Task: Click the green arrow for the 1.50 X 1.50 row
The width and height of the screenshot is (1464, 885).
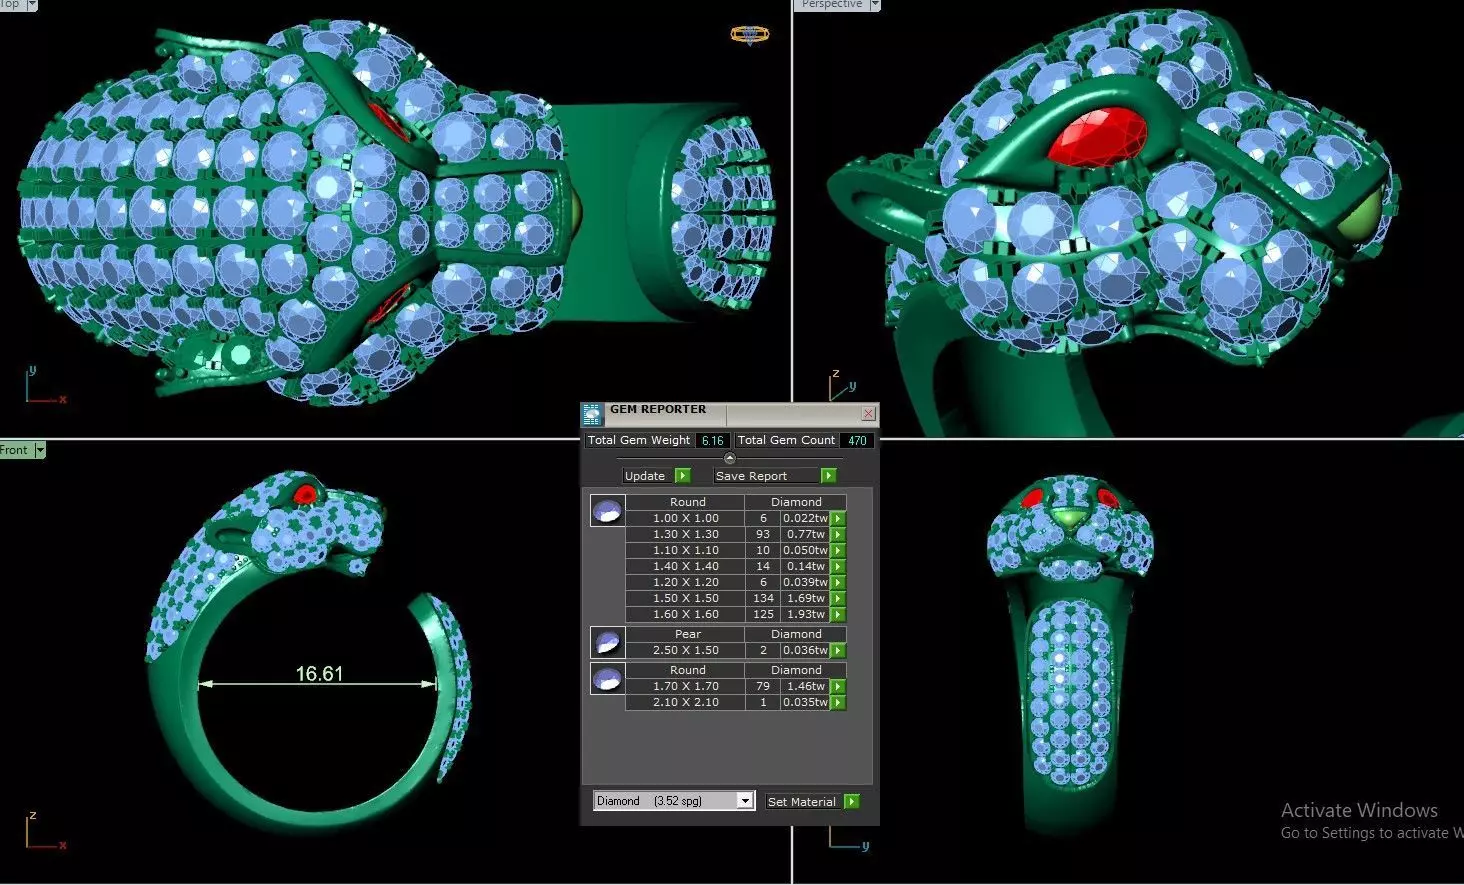Action: point(838,598)
